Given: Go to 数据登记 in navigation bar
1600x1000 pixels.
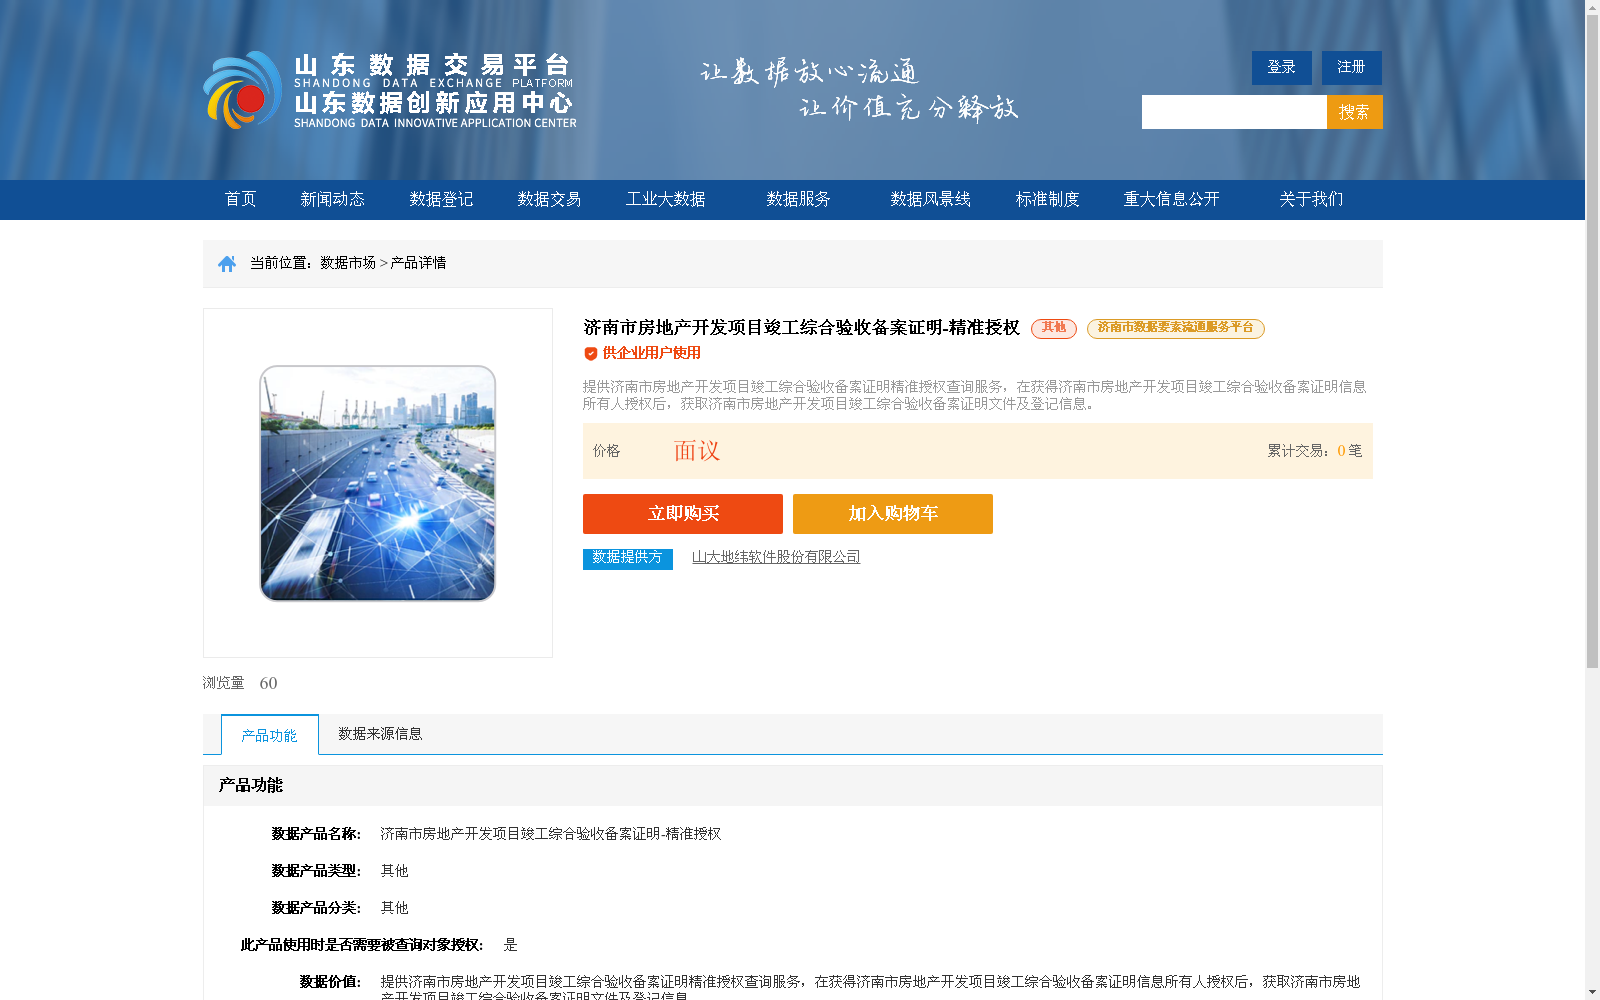Looking at the screenshot, I should pos(441,199).
